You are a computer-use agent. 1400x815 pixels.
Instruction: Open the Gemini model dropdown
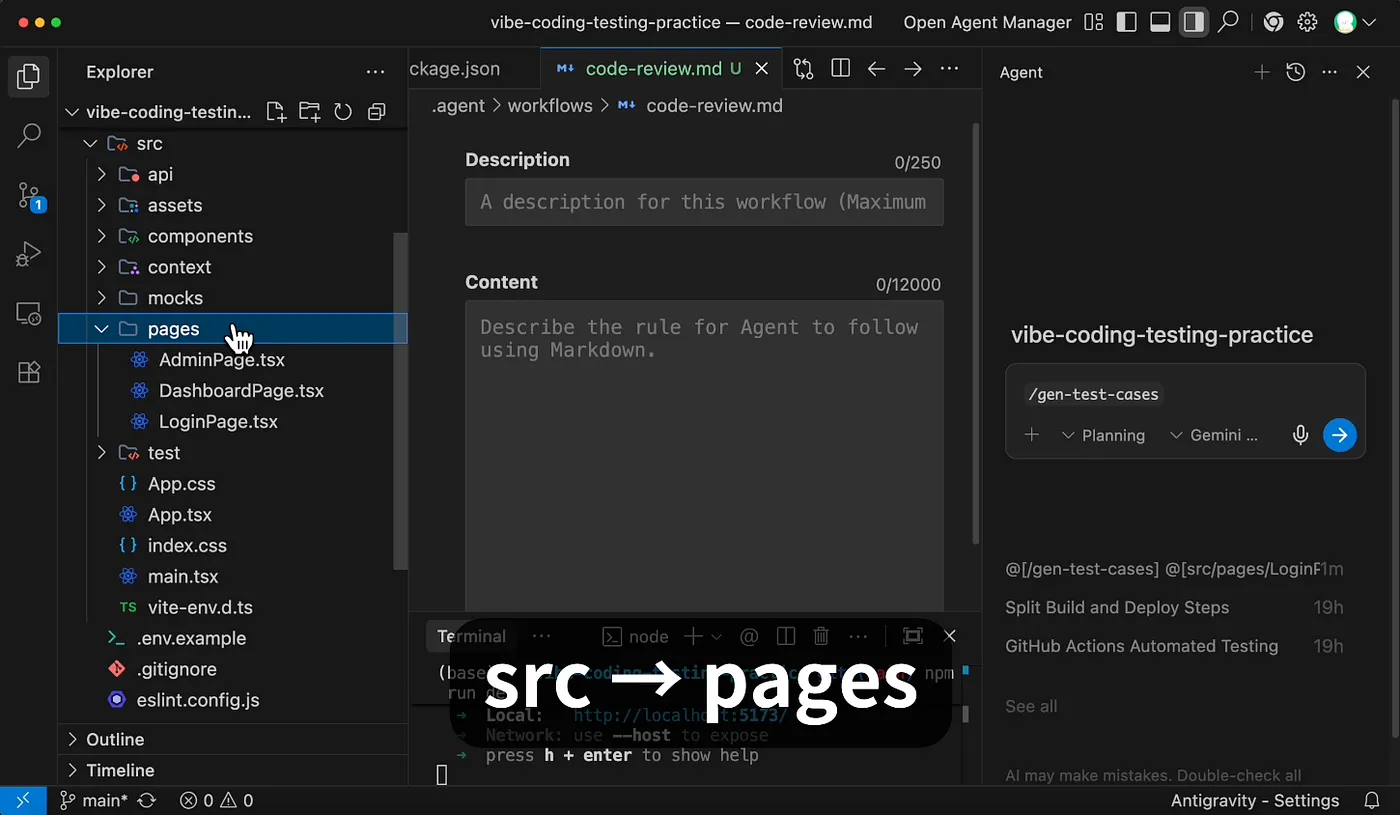pyautogui.click(x=1213, y=435)
